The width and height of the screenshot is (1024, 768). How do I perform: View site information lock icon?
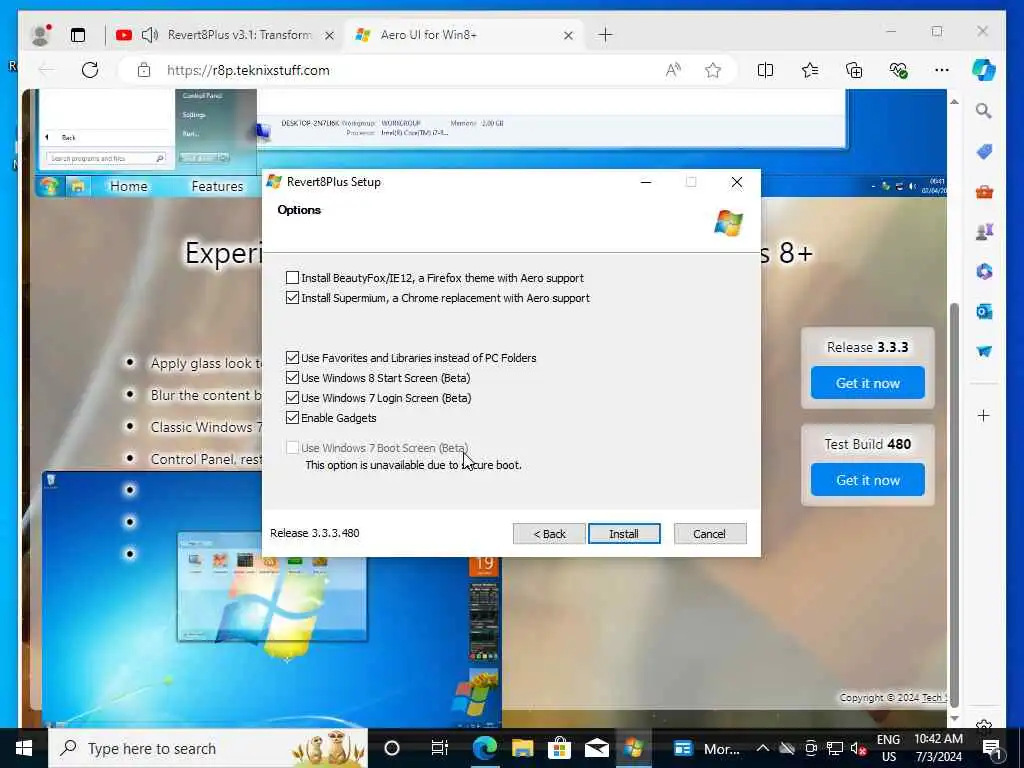pyautogui.click(x=144, y=70)
